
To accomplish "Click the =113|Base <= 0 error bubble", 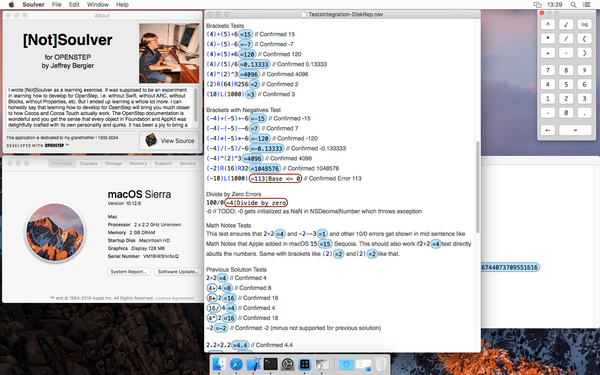I will [275, 178].
